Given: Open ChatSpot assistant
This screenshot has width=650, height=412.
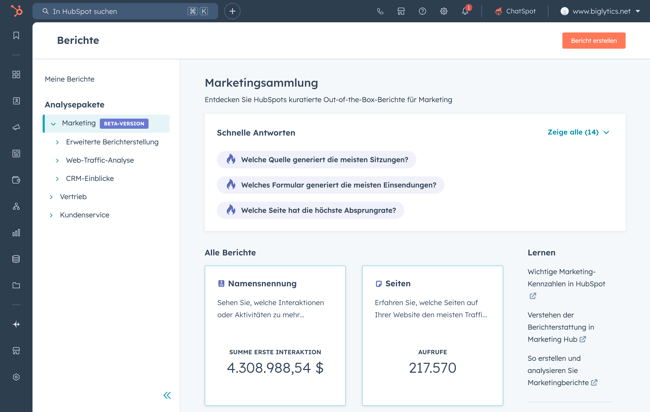Looking at the screenshot, I should click(515, 12).
